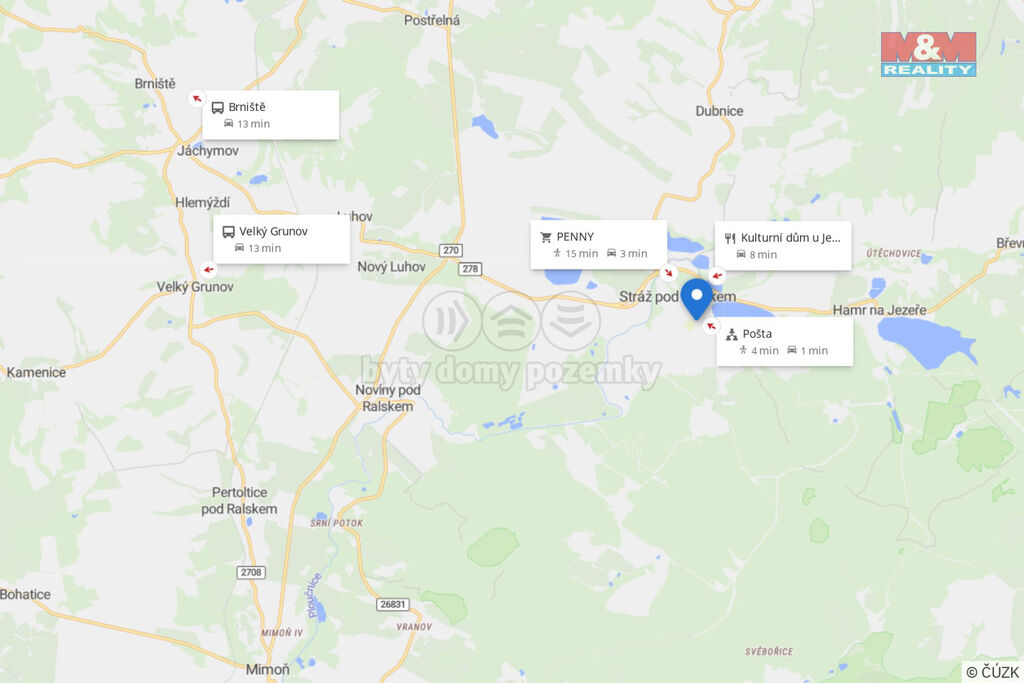This screenshot has width=1024, height=683.
Task: Click the blue location pin marker
Action: 697,299
